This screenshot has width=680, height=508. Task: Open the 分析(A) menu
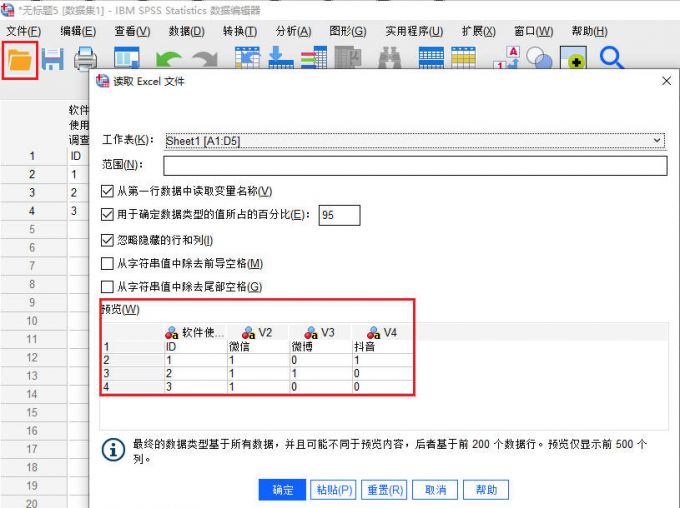(x=294, y=31)
